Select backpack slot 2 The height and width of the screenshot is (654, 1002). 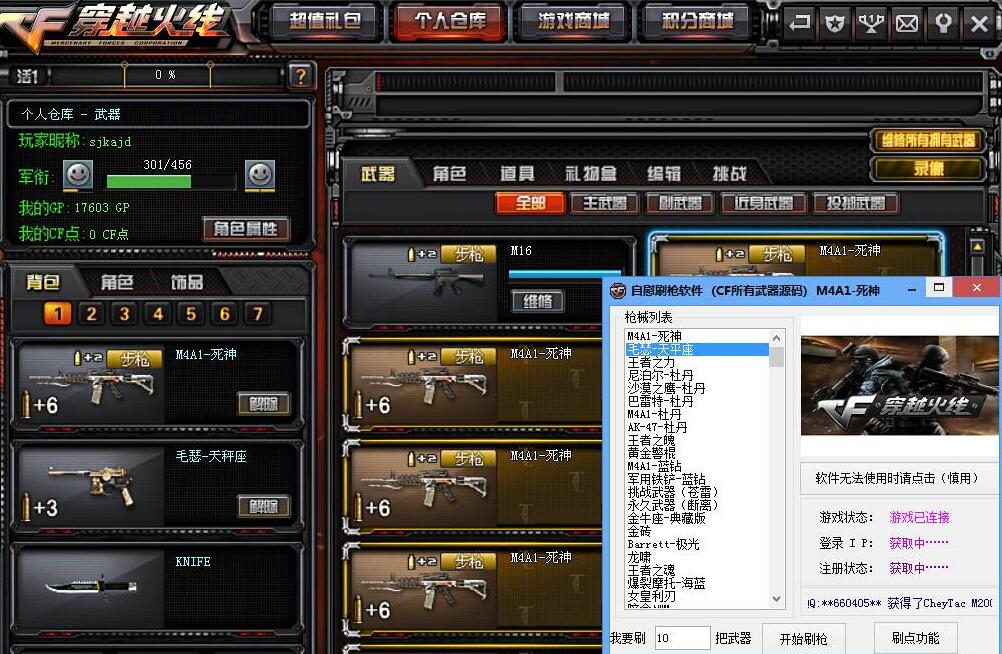(91, 313)
